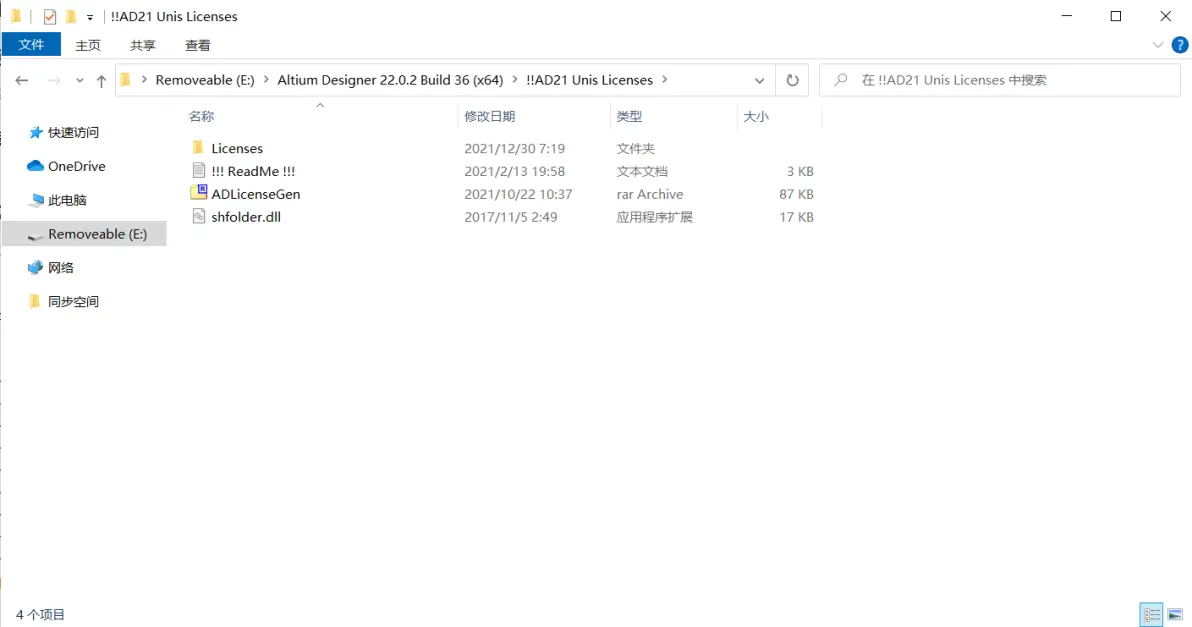The width and height of the screenshot is (1192, 627).
Task: Open the recent locations dropdown arrow
Action: point(79,81)
